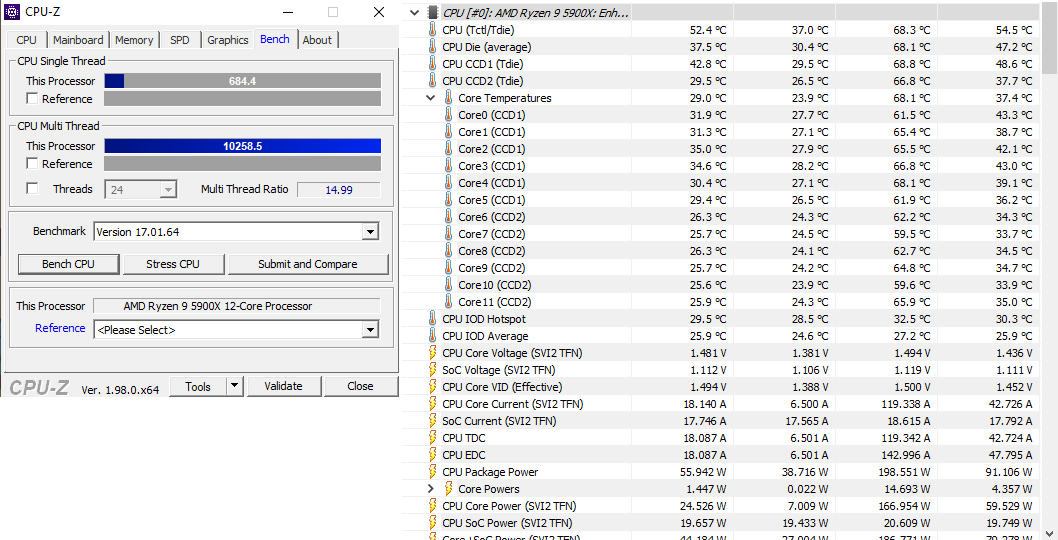Click lightning icon beside SoC Voltage

(x=433, y=370)
